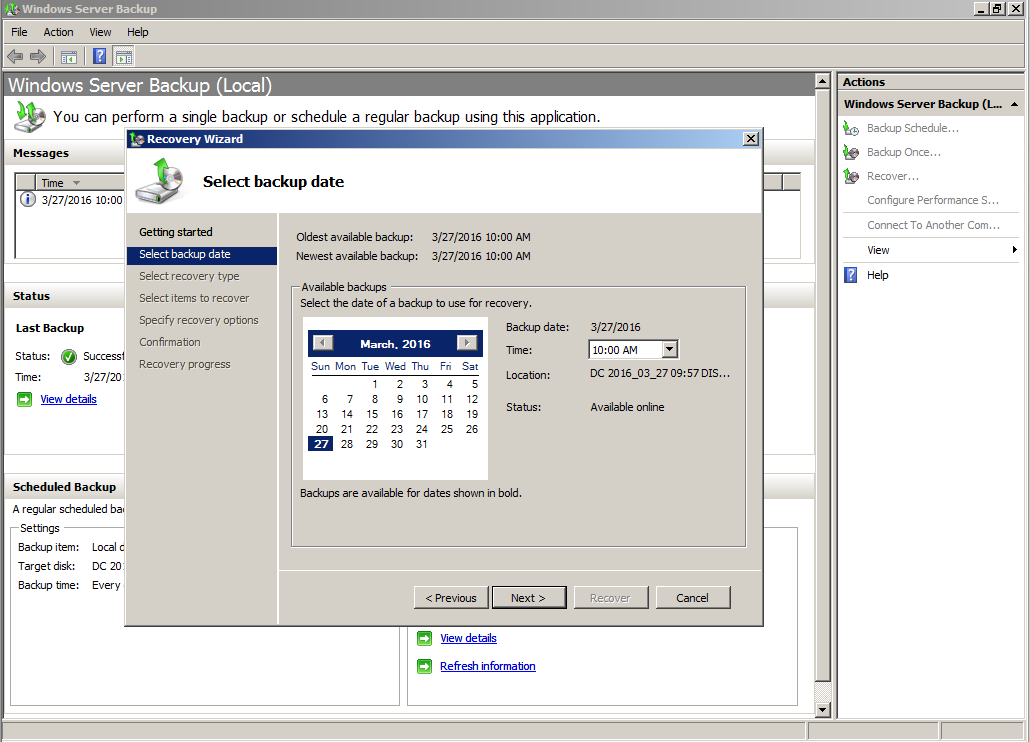Select March 28 in the calendar
This screenshot has width=1030, height=742.
(347, 445)
